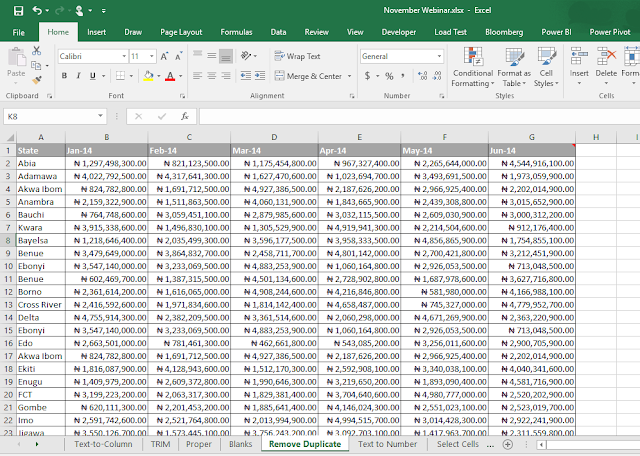Click the Undo arrow icon
This screenshot has height=456, width=640.
click(x=37, y=10)
